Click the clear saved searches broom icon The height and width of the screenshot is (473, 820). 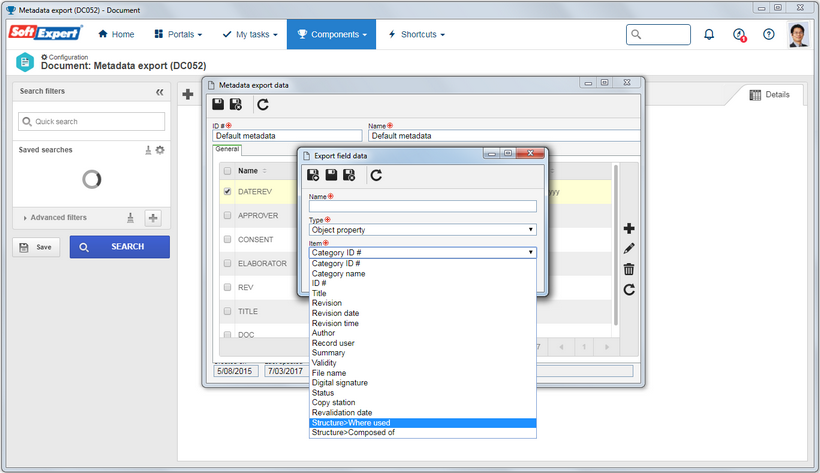click(x=148, y=150)
